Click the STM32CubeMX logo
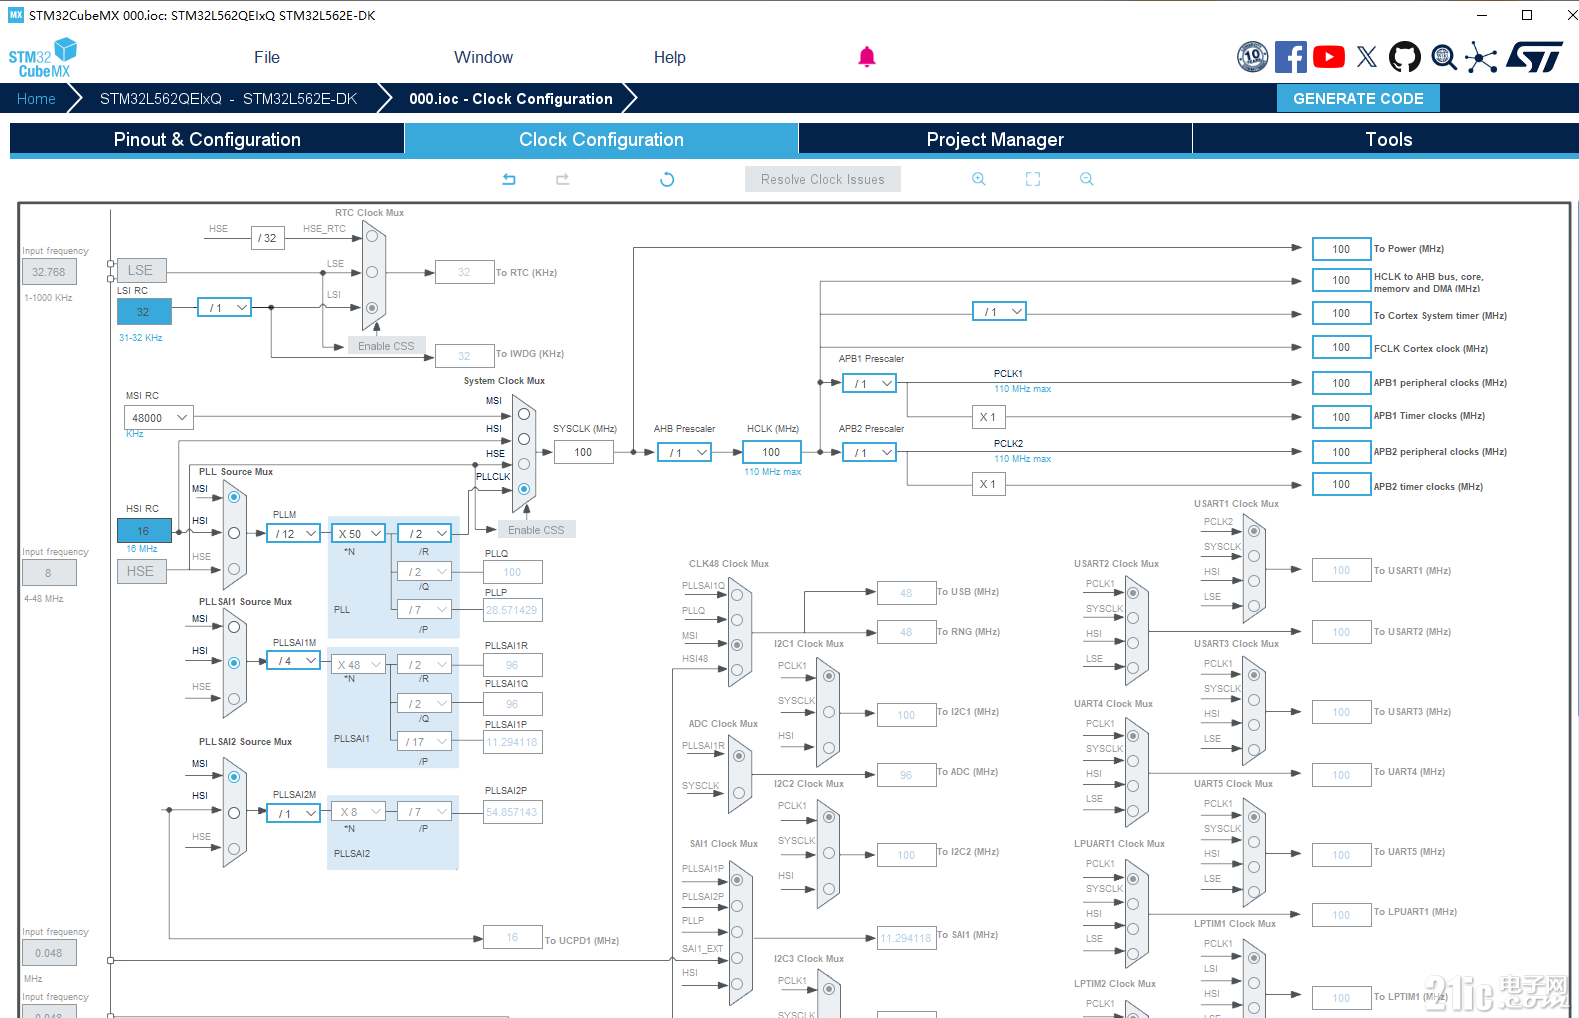The width and height of the screenshot is (1579, 1018). pyautogui.click(x=42, y=58)
